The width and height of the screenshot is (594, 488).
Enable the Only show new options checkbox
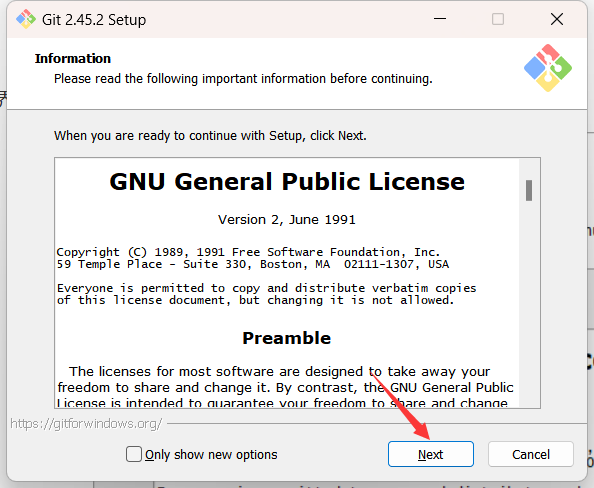pyautogui.click(x=134, y=454)
